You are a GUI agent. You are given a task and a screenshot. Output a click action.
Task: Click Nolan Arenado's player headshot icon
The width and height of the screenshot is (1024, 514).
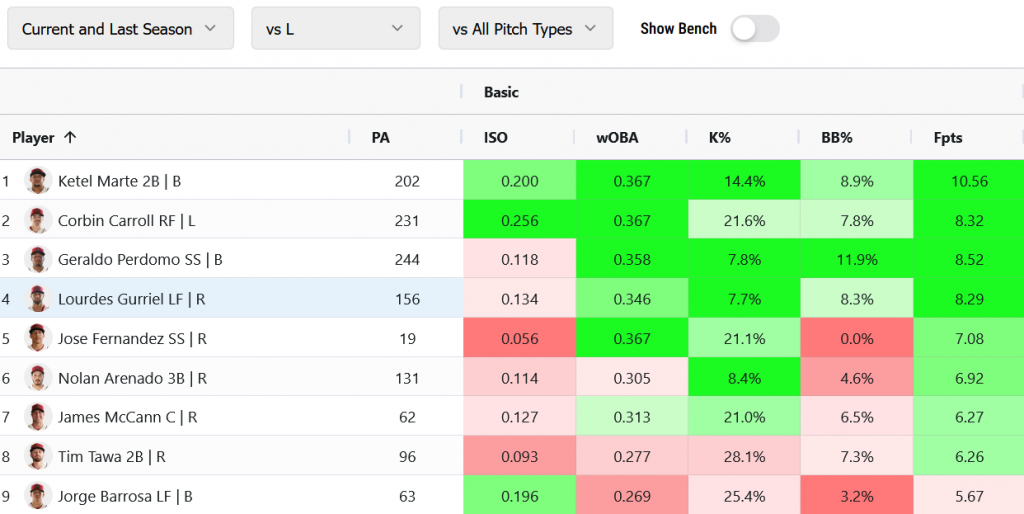[x=38, y=378]
